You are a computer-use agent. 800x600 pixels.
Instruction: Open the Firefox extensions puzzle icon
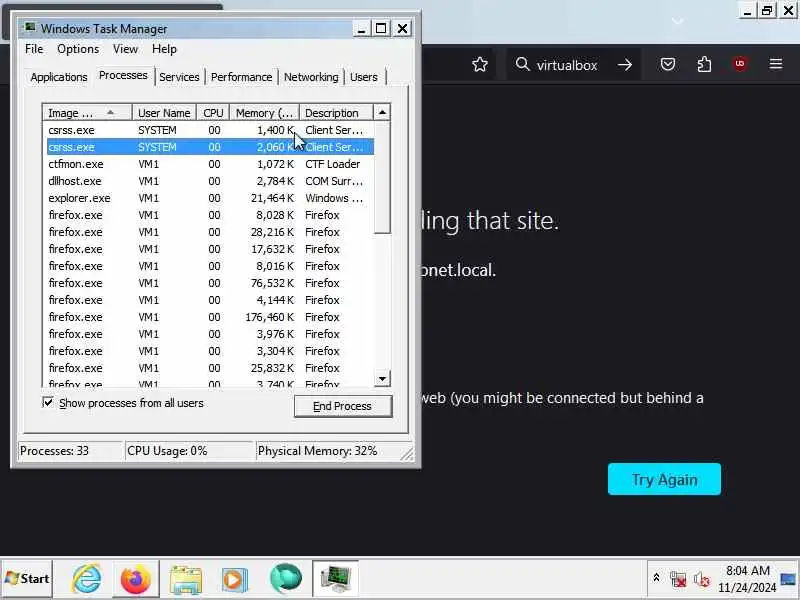coord(704,64)
